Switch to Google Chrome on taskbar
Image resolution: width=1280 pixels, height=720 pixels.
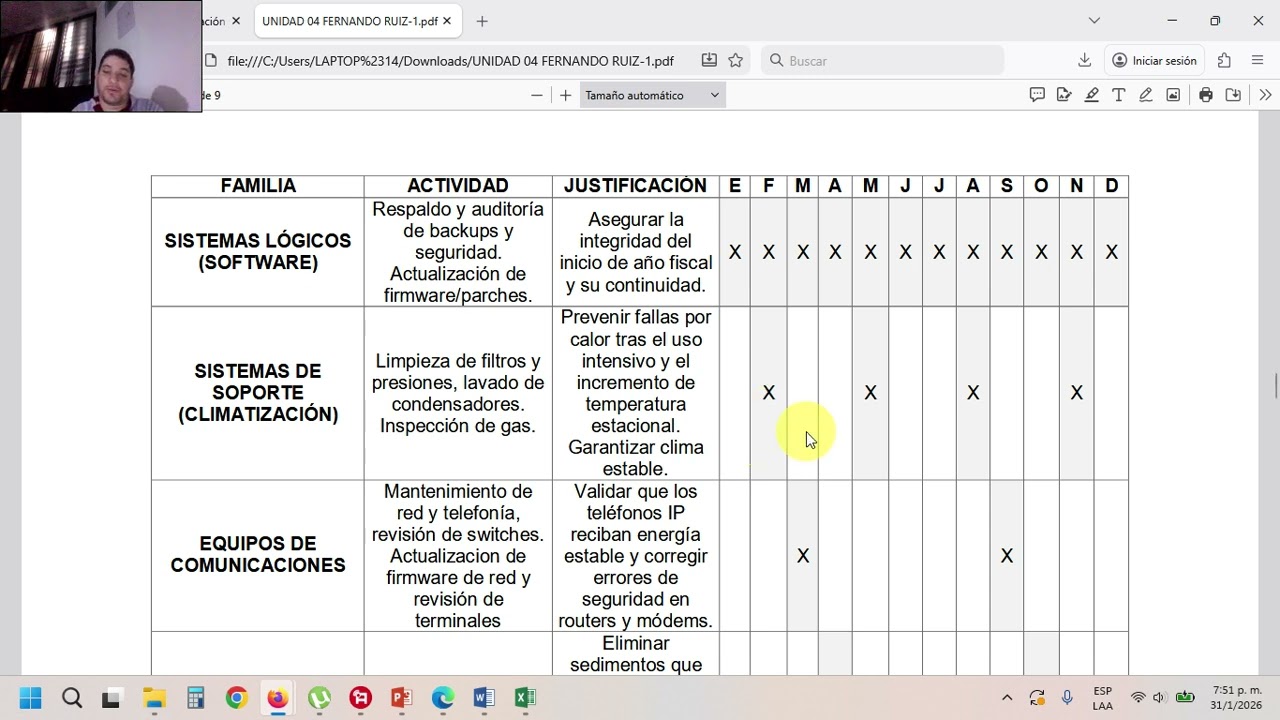[x=236, y=697]
